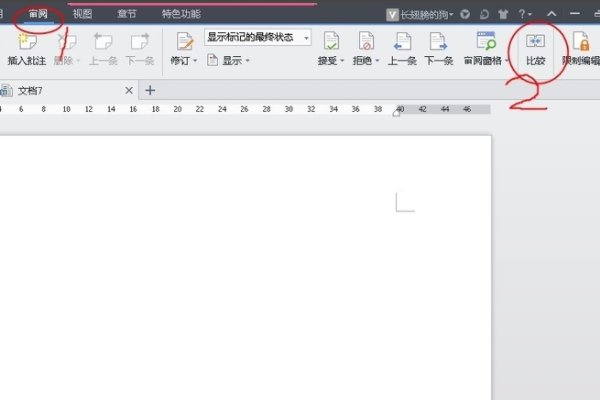Click the 显示 markup button
This screenshot has width=600, height=400.
click(226, 60)
